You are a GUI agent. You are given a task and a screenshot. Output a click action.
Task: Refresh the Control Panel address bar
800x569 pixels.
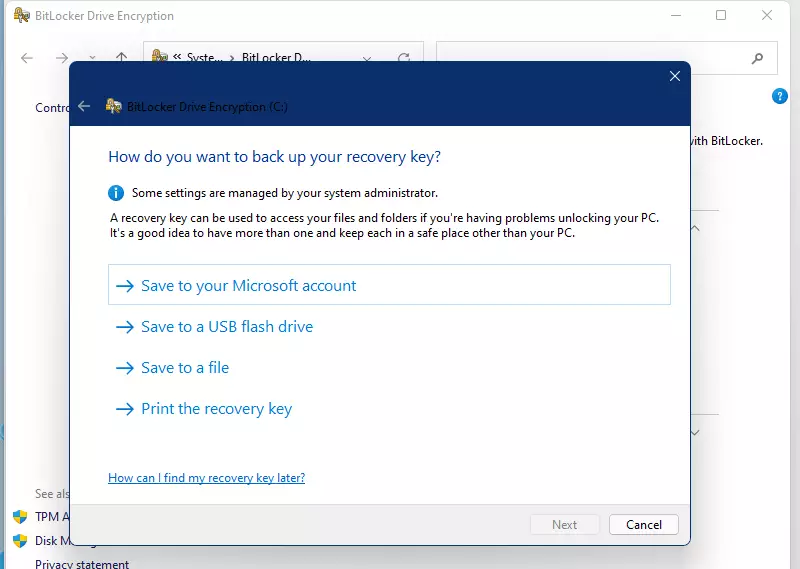tap(404, 58)
